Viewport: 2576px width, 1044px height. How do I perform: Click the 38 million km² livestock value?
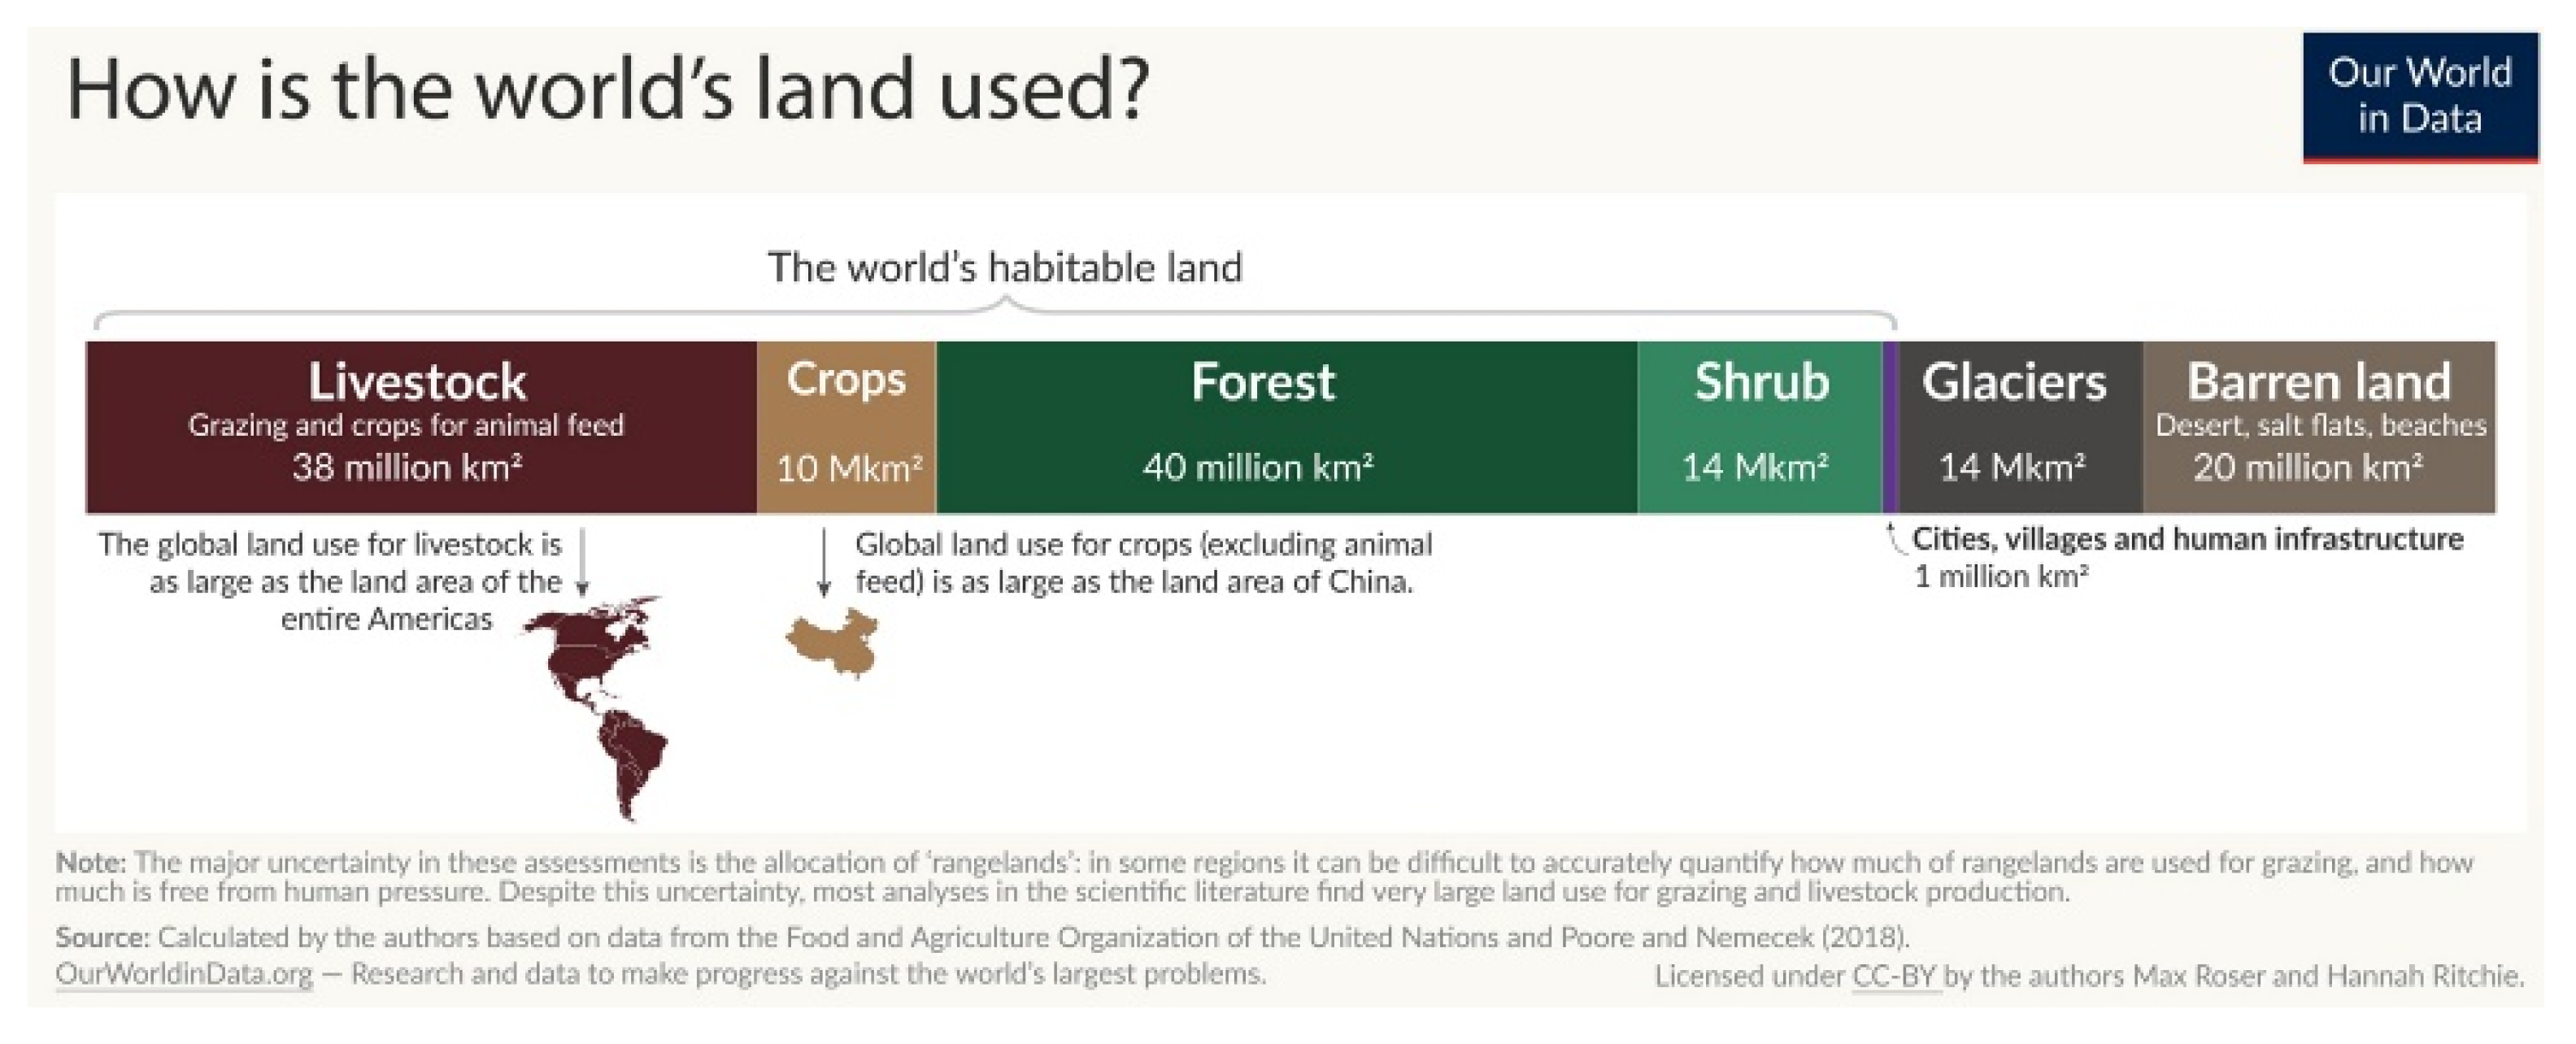(x=407, y=467)
